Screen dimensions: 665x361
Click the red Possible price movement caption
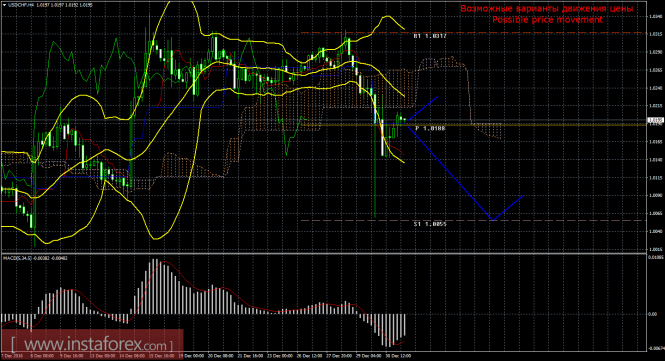(547, 20)
